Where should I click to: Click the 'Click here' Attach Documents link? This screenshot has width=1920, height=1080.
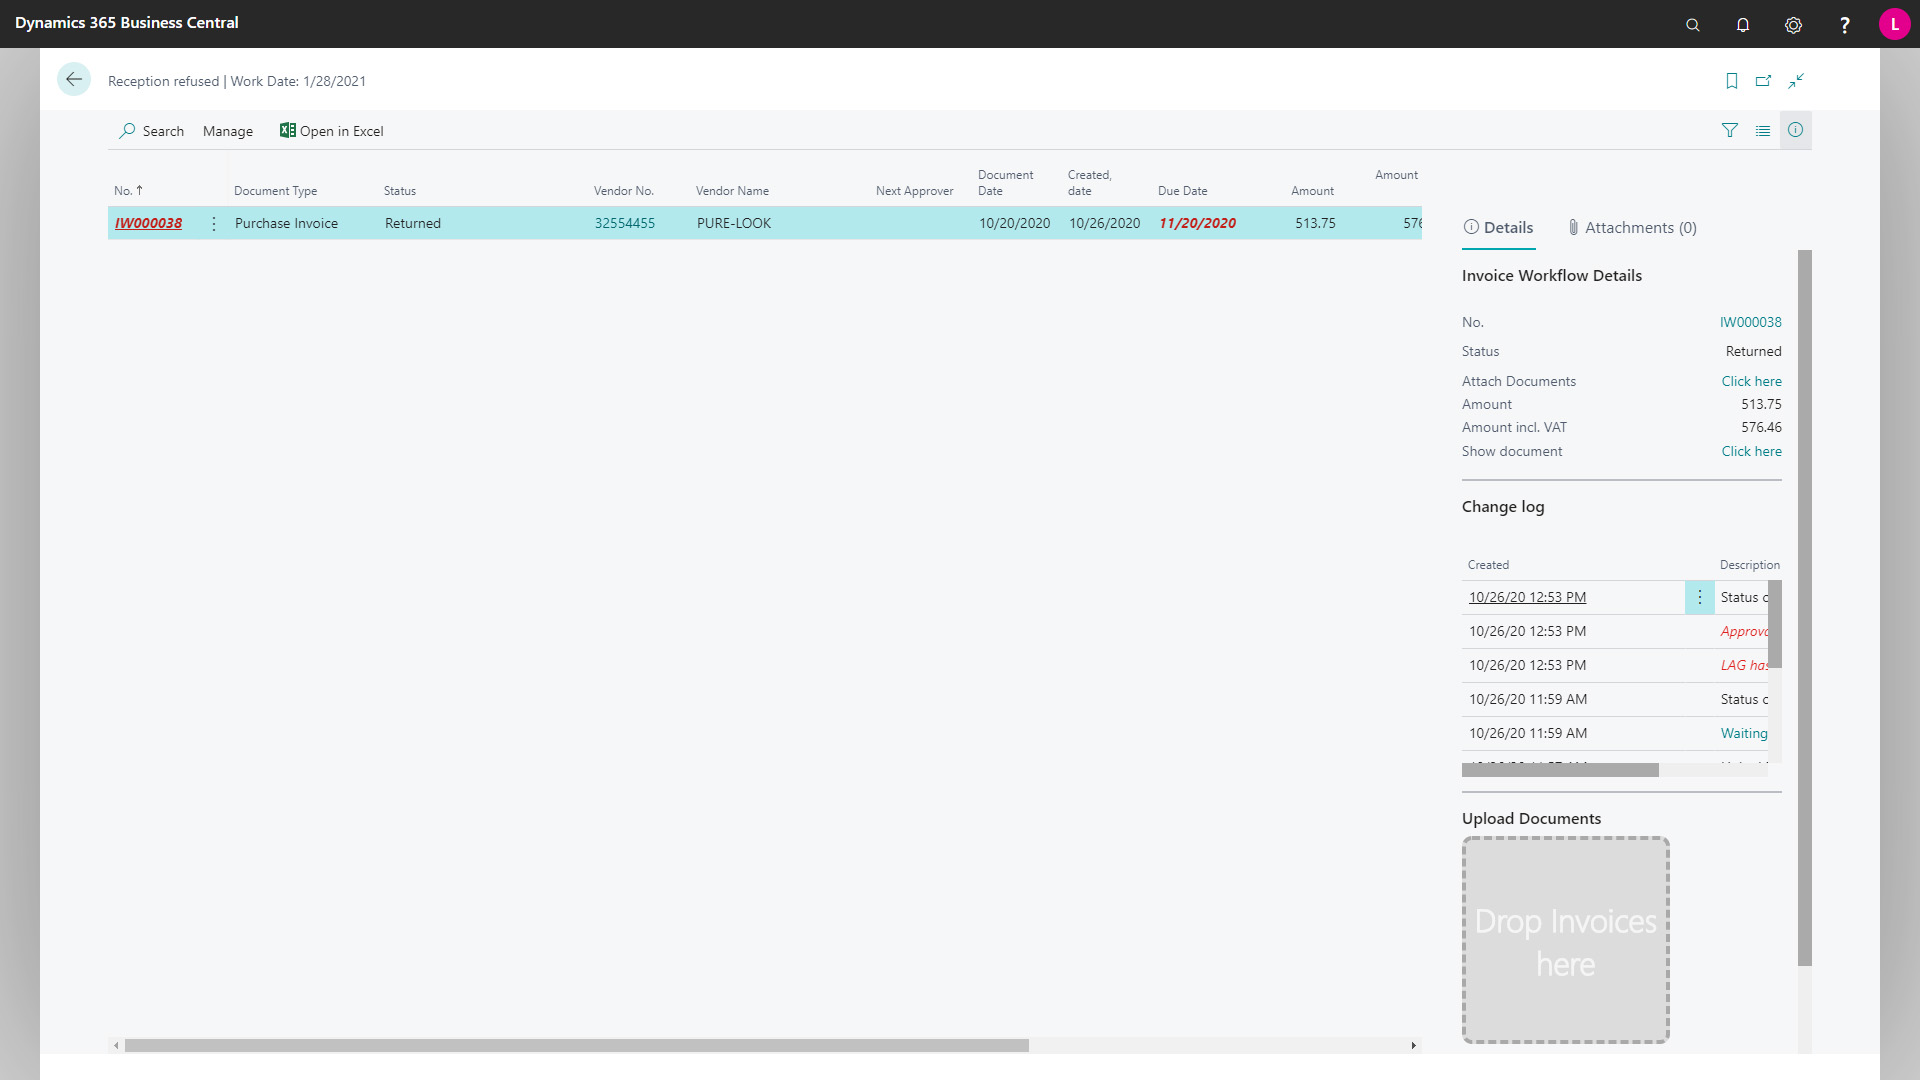coord(1751,381)
